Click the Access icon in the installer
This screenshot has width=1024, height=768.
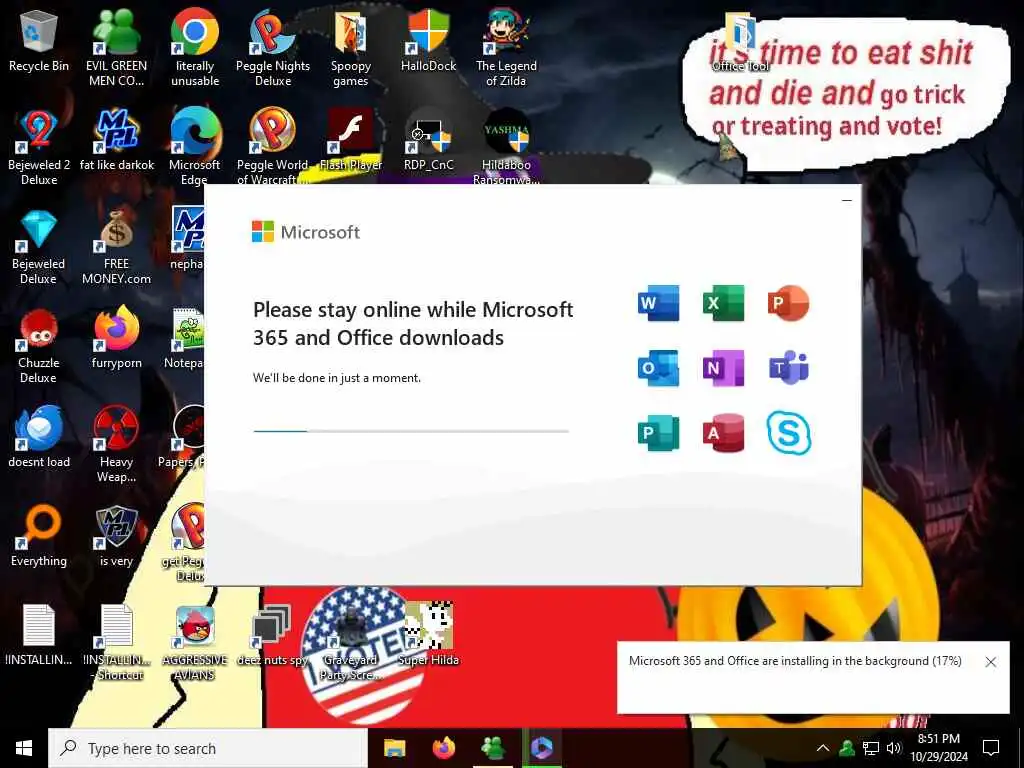[x=724, y=432]
